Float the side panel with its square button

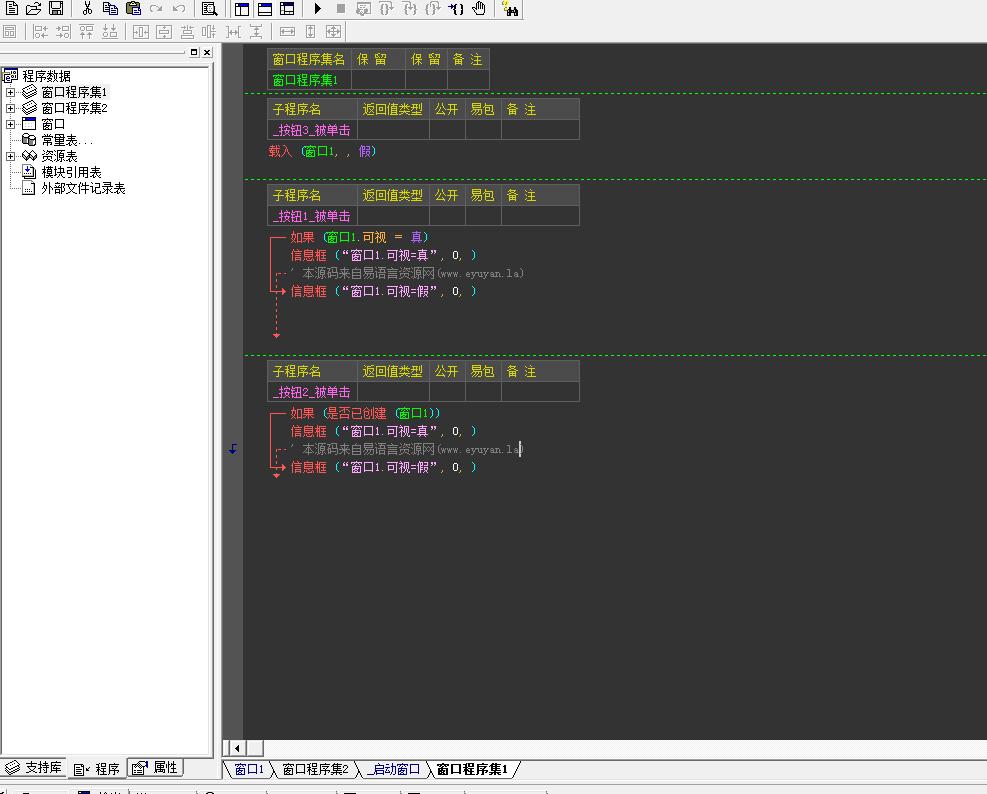(194, 52)
